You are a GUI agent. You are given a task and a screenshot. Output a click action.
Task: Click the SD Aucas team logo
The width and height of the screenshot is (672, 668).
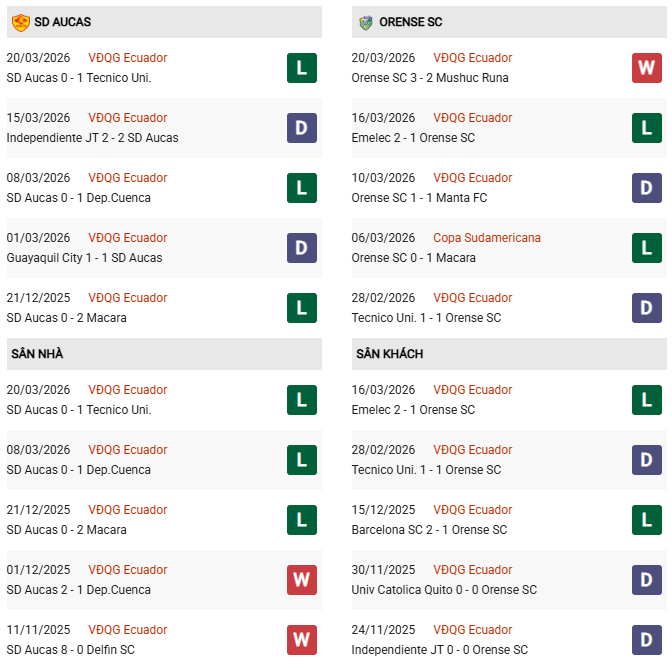click(20, 21)
